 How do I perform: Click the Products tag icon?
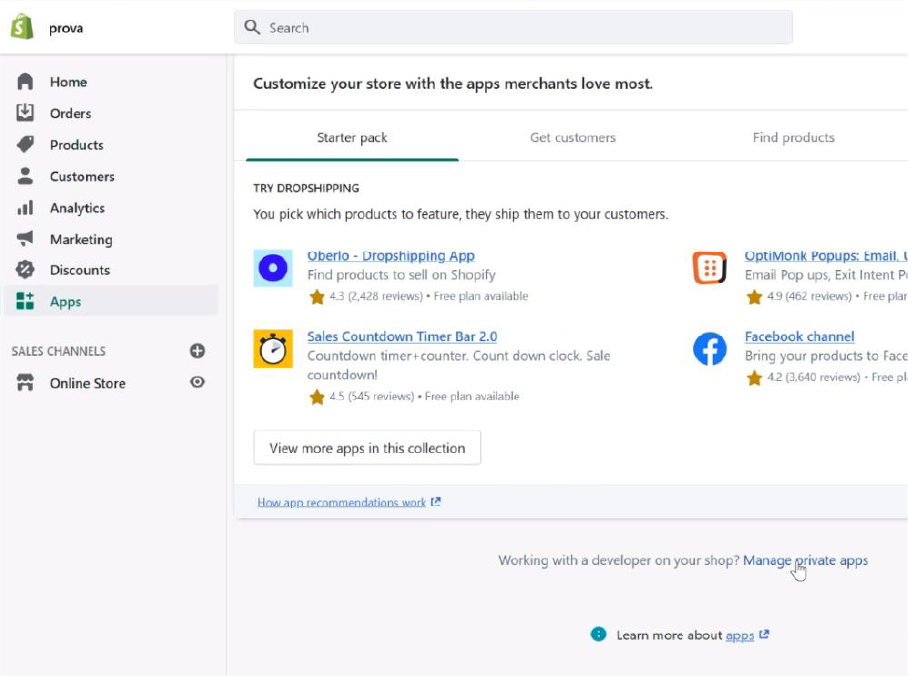(x=25, y=144)
